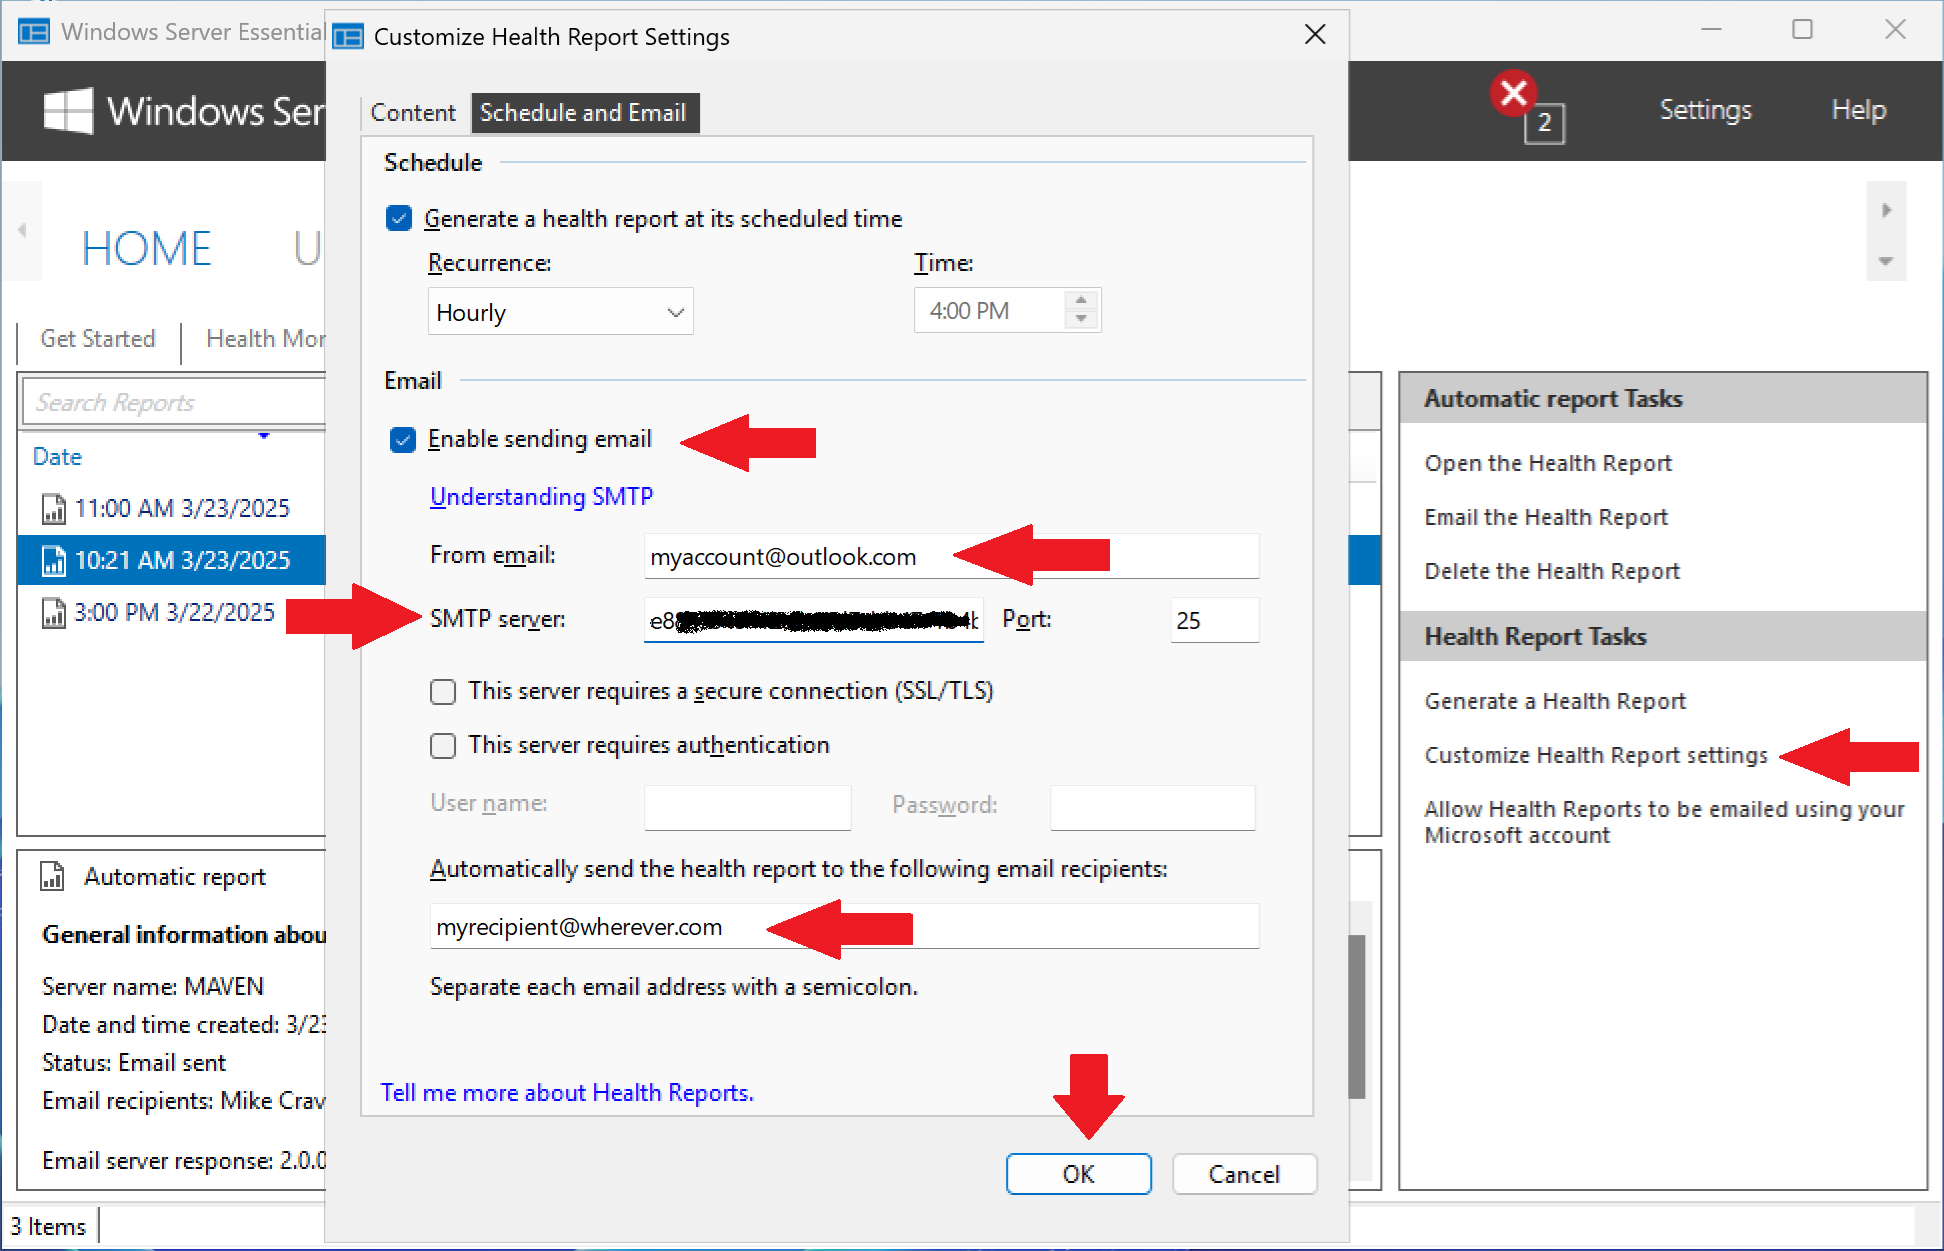Open the Understanding SMTP link
This screenshot has width=1944, height=1251.
tap(541, 497)
